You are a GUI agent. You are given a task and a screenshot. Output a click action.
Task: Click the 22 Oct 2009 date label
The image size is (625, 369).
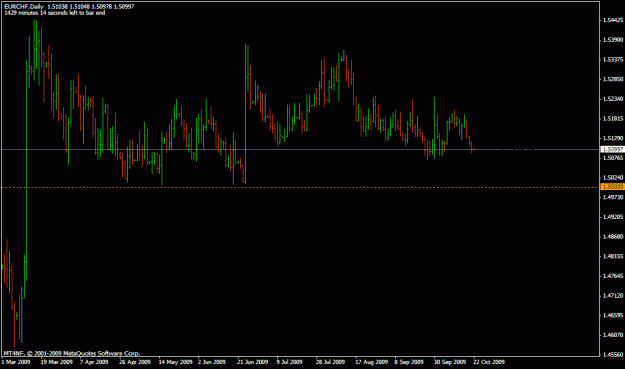tap(489, 362)
